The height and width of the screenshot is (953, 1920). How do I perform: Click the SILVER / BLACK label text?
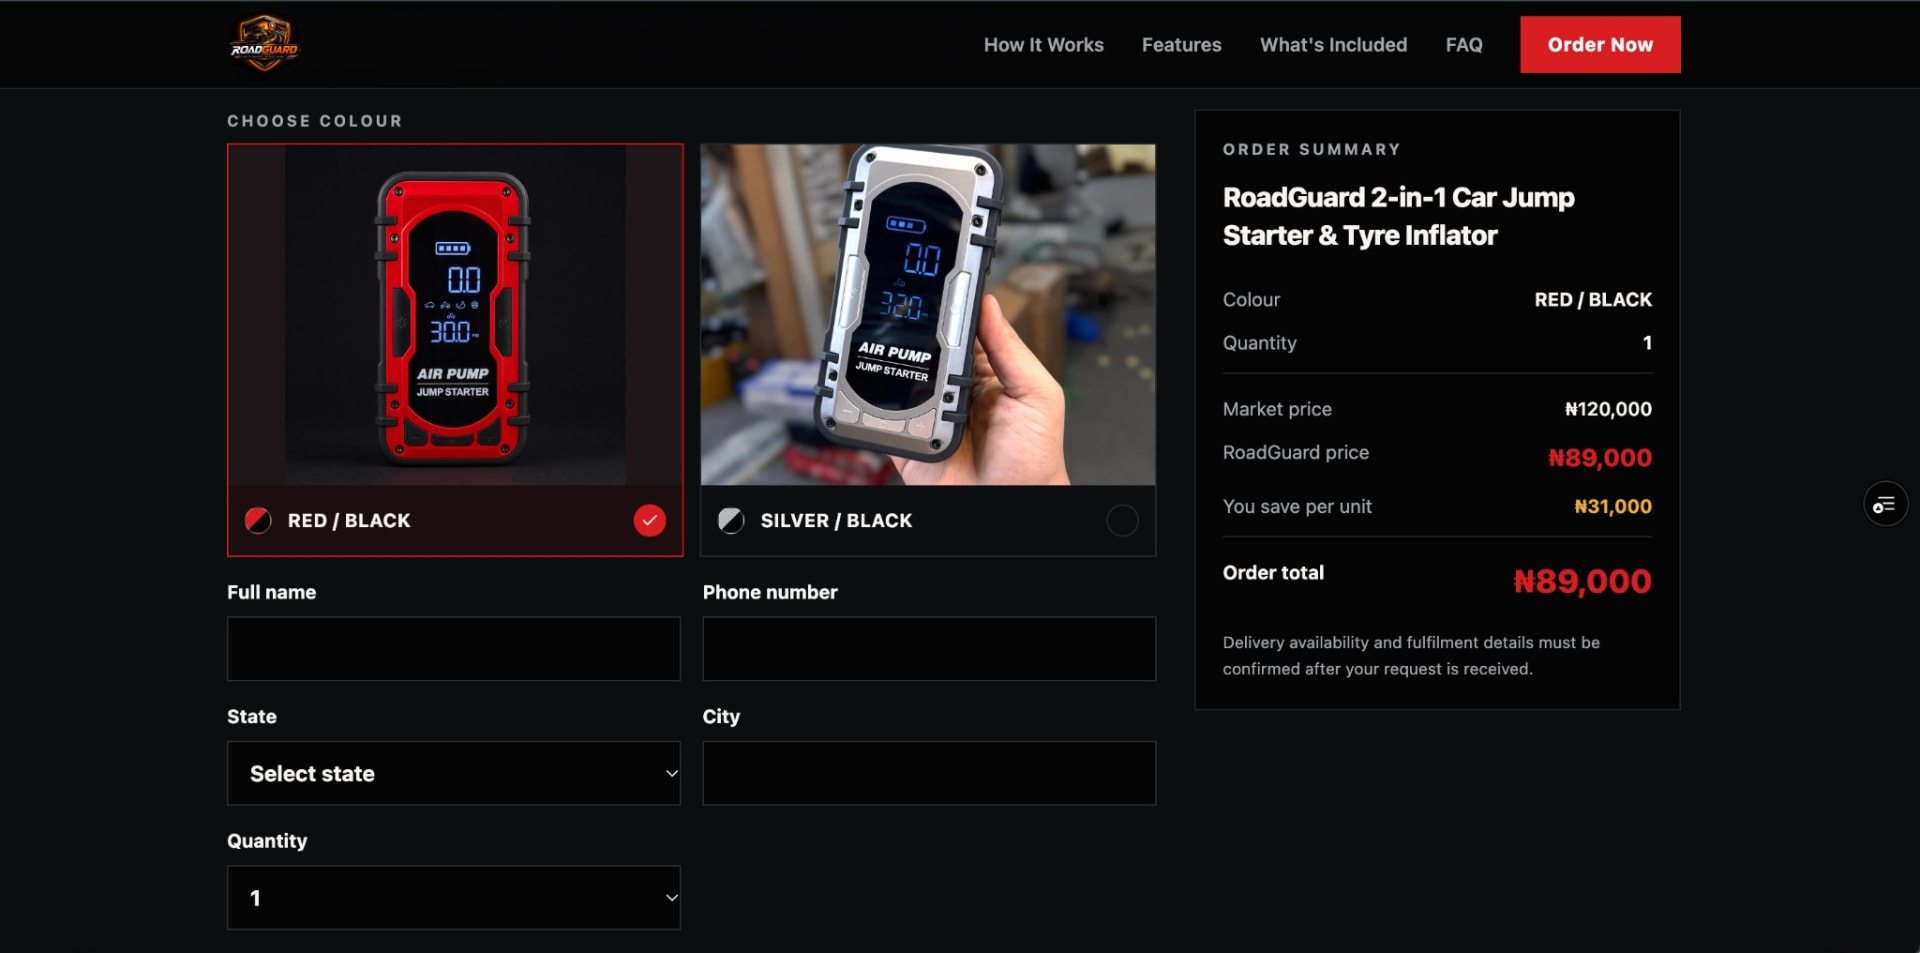pyautogui.click(x=836, y=521)
